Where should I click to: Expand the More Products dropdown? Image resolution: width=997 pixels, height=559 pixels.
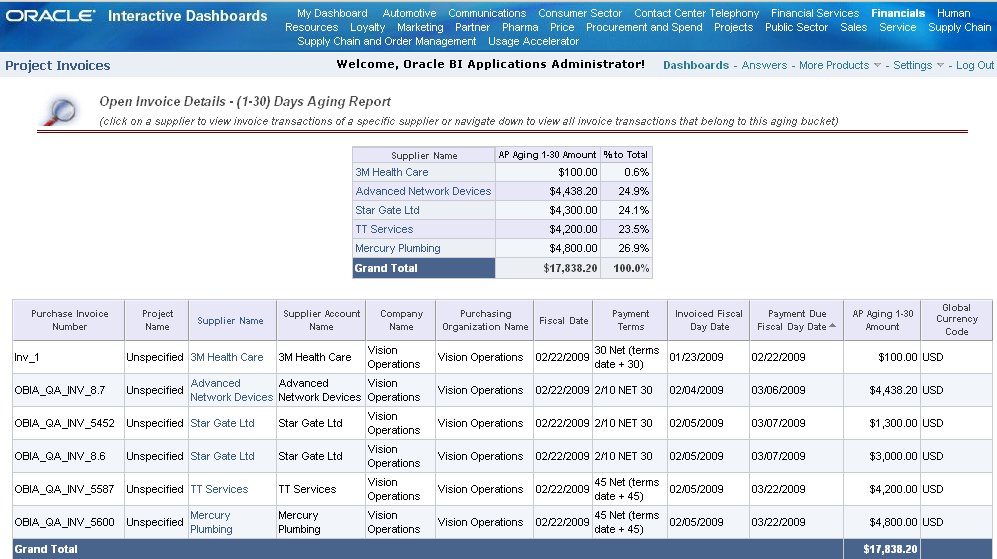click(877, 66)
